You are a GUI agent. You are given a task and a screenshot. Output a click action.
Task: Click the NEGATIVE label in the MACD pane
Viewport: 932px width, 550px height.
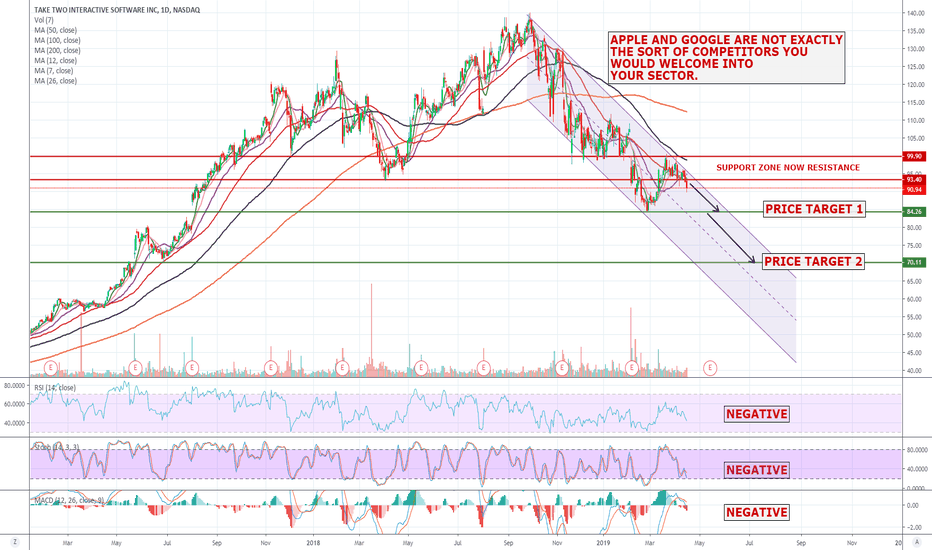point(757,513)
